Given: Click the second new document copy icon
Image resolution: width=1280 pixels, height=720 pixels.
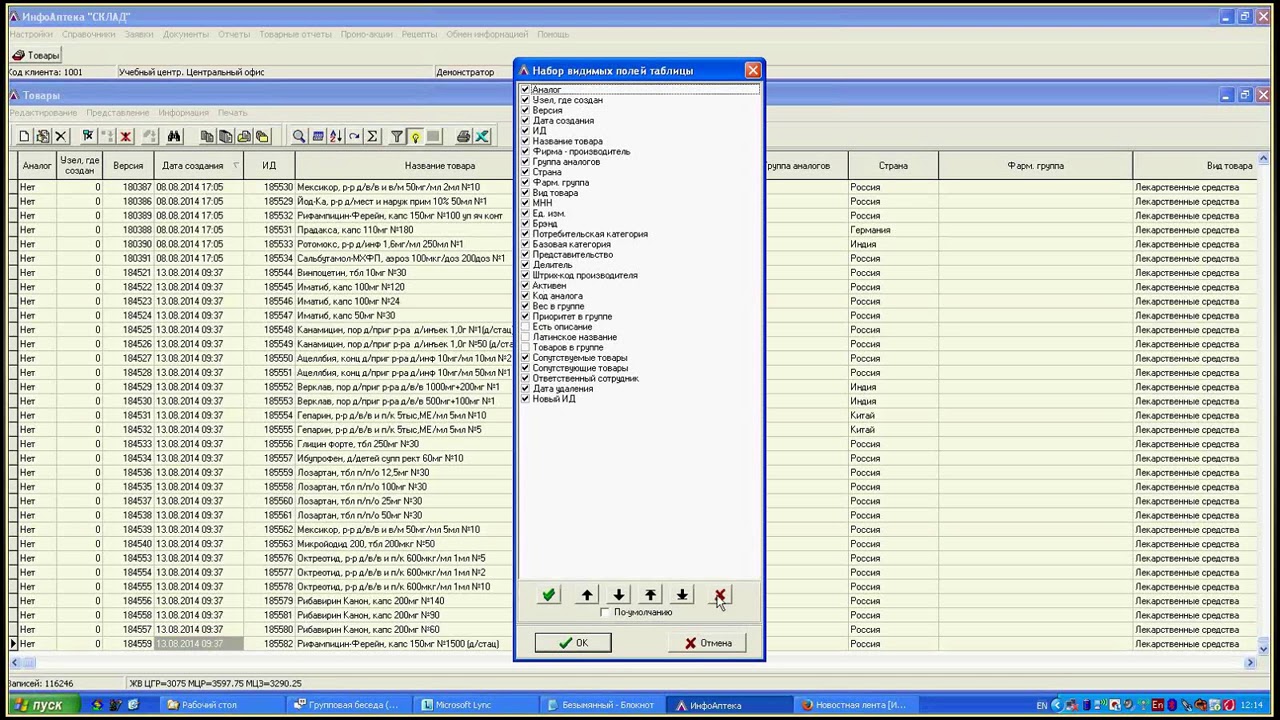Looking at the screenshot, I should (x=42, y=136).
